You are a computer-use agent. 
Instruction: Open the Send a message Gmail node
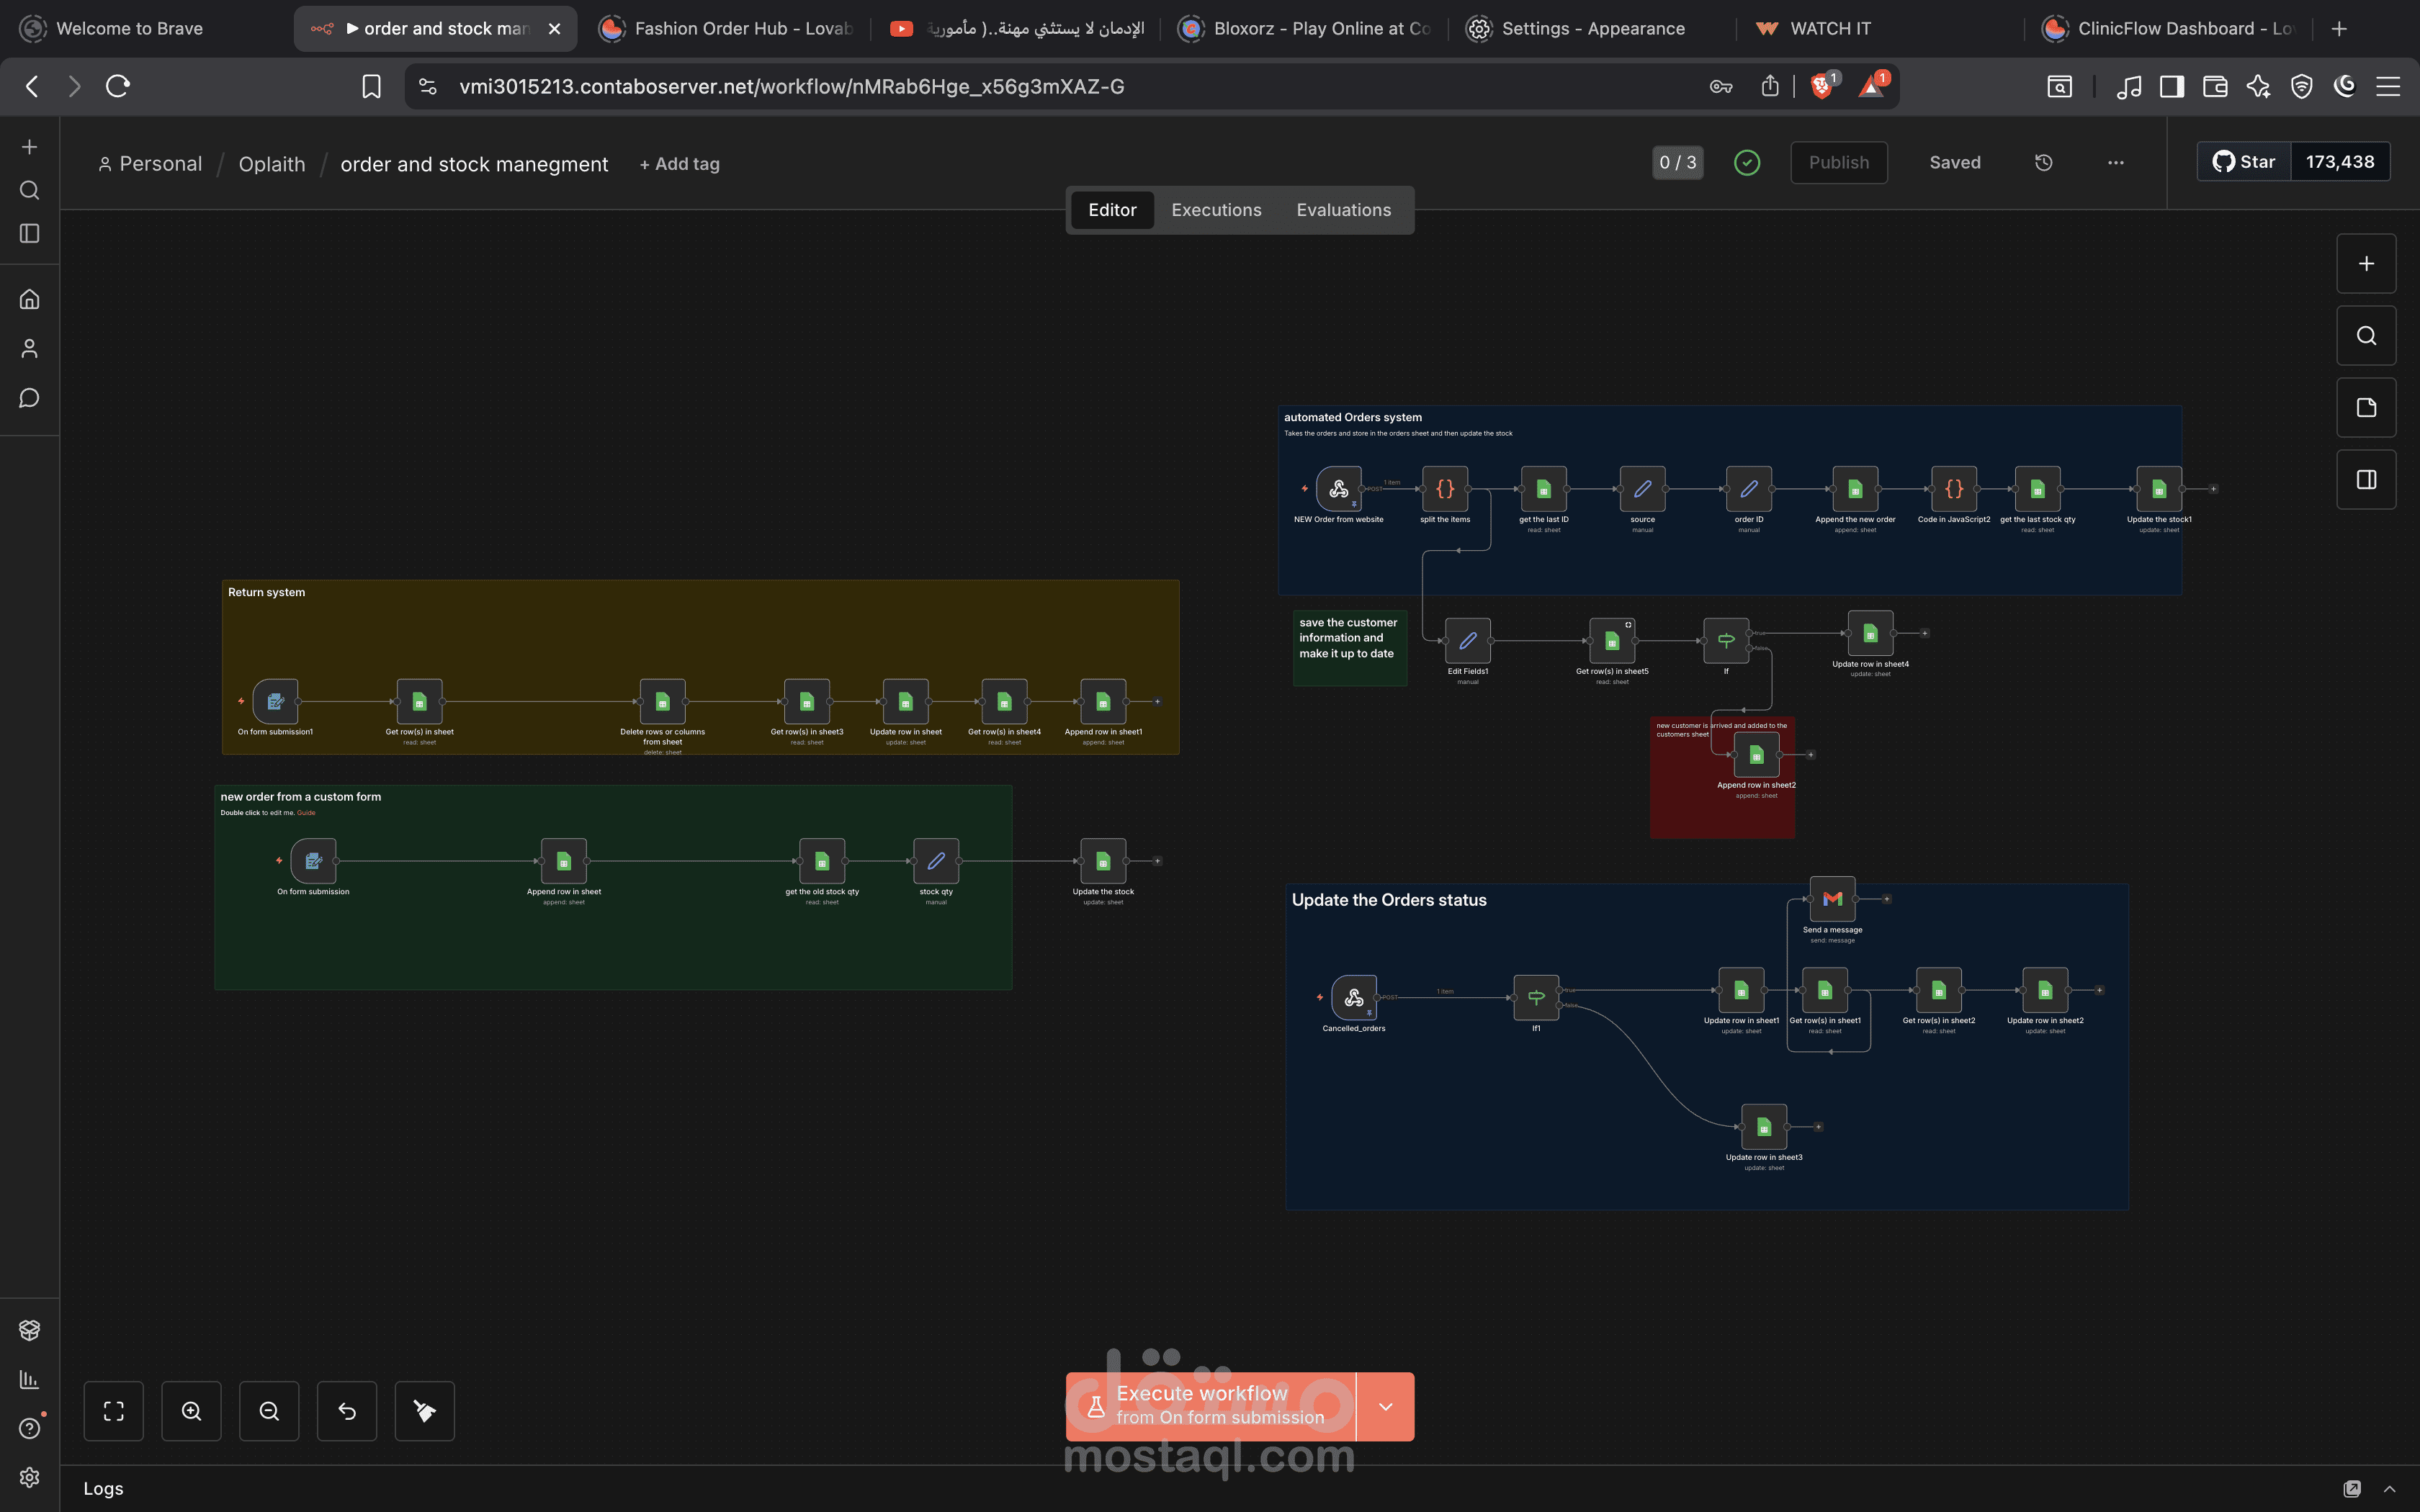click(1832, 899)
